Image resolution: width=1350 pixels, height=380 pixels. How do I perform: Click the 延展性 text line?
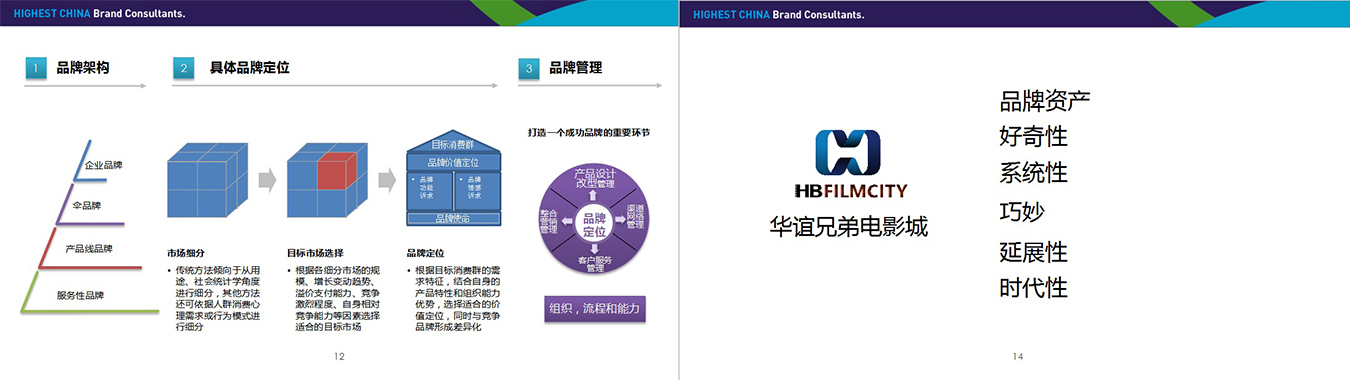pos(1033,251)
